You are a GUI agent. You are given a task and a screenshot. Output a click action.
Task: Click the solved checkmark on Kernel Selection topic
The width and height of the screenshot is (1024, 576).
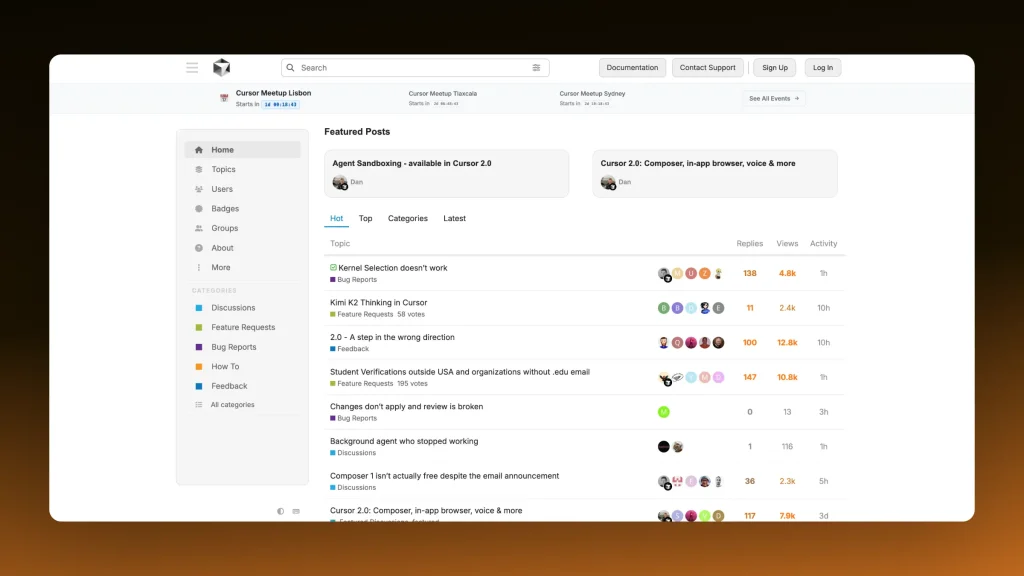point(333,268)
